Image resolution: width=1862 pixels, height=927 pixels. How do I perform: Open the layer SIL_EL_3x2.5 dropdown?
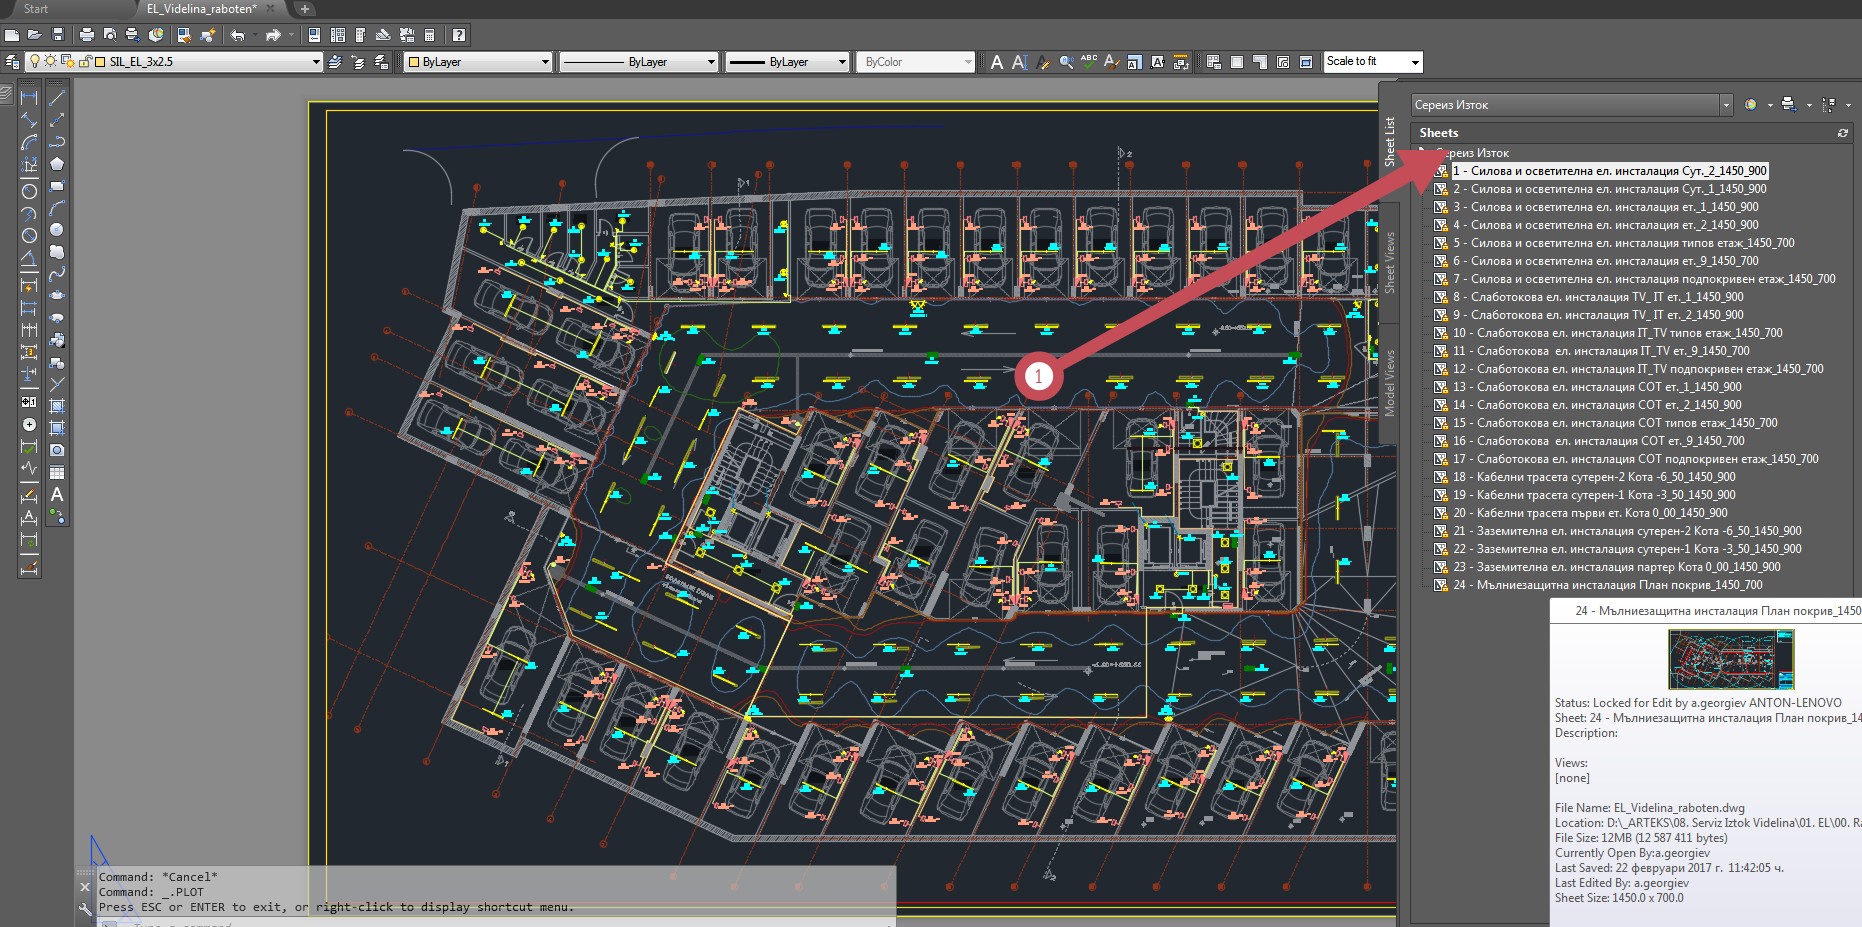click(316, 62)
